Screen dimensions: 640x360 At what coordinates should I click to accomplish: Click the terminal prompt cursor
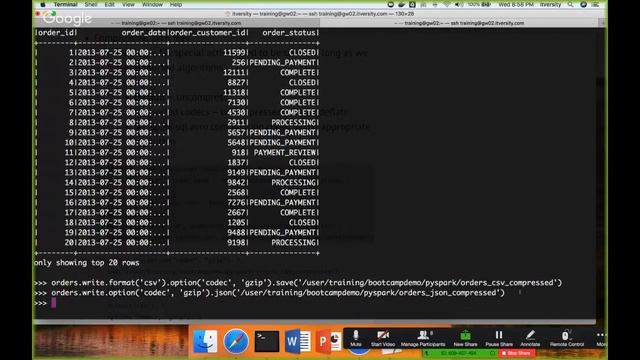pos(53,302)
